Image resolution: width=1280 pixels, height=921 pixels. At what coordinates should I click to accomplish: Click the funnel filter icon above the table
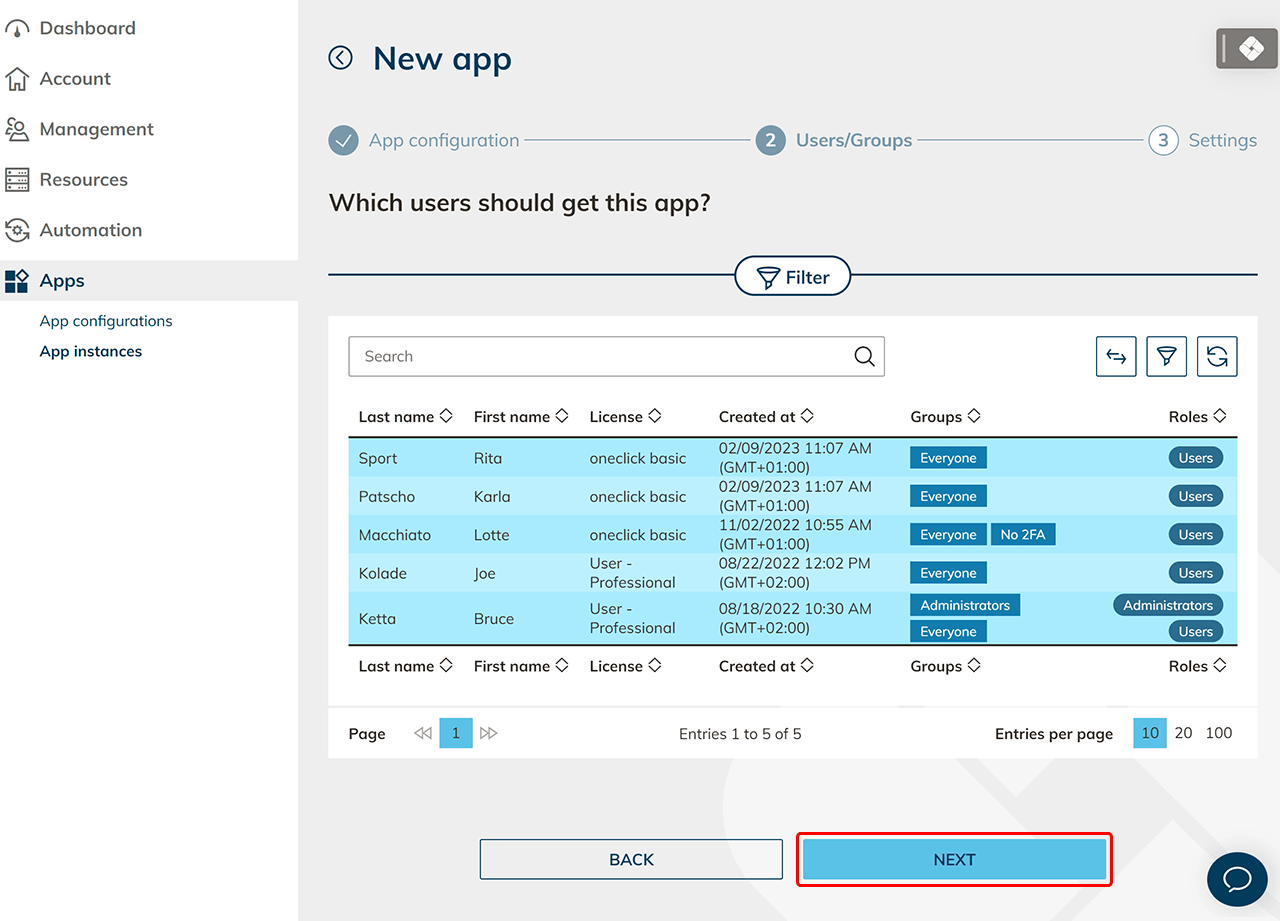coord(1166,357)
